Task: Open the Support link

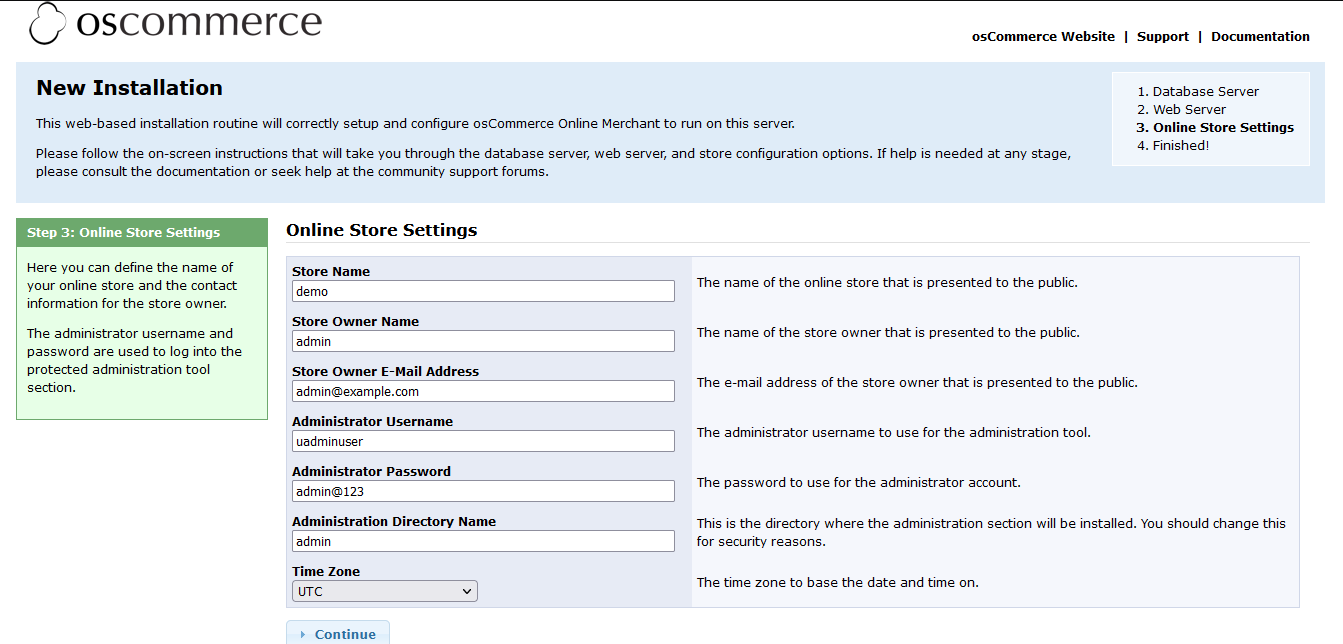Action: pos(1162,36)
